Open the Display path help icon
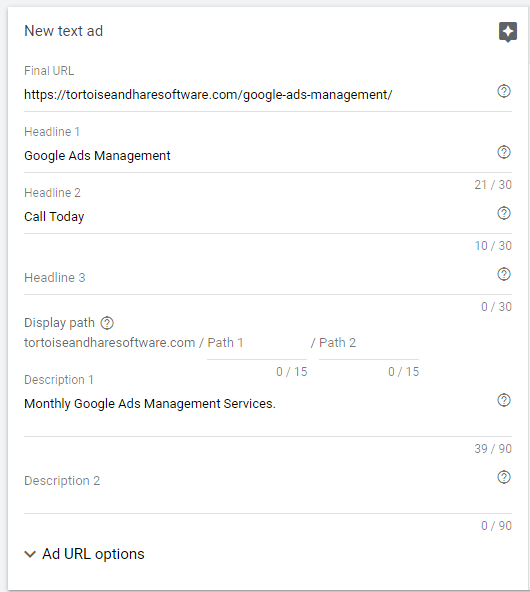 [107, 323]
